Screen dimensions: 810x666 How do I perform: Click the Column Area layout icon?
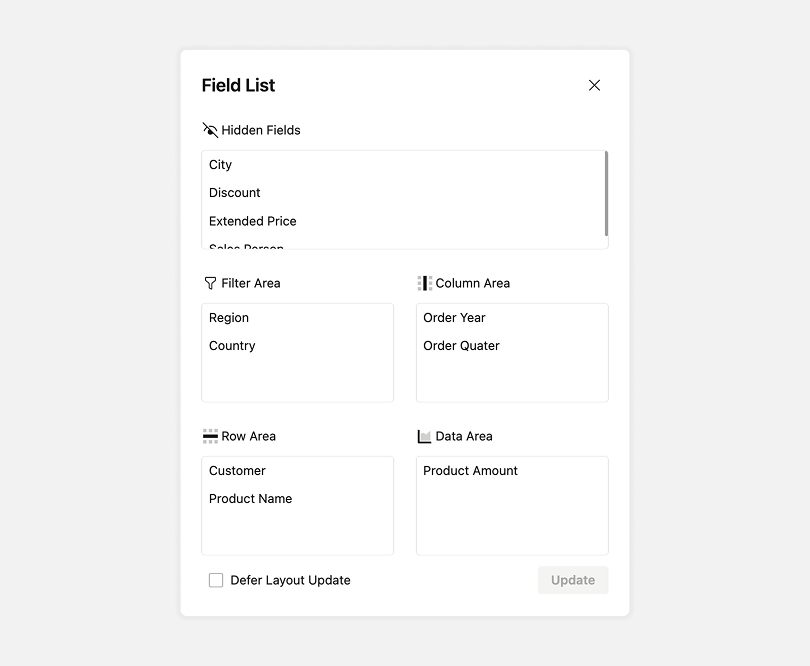pos(423,282)
